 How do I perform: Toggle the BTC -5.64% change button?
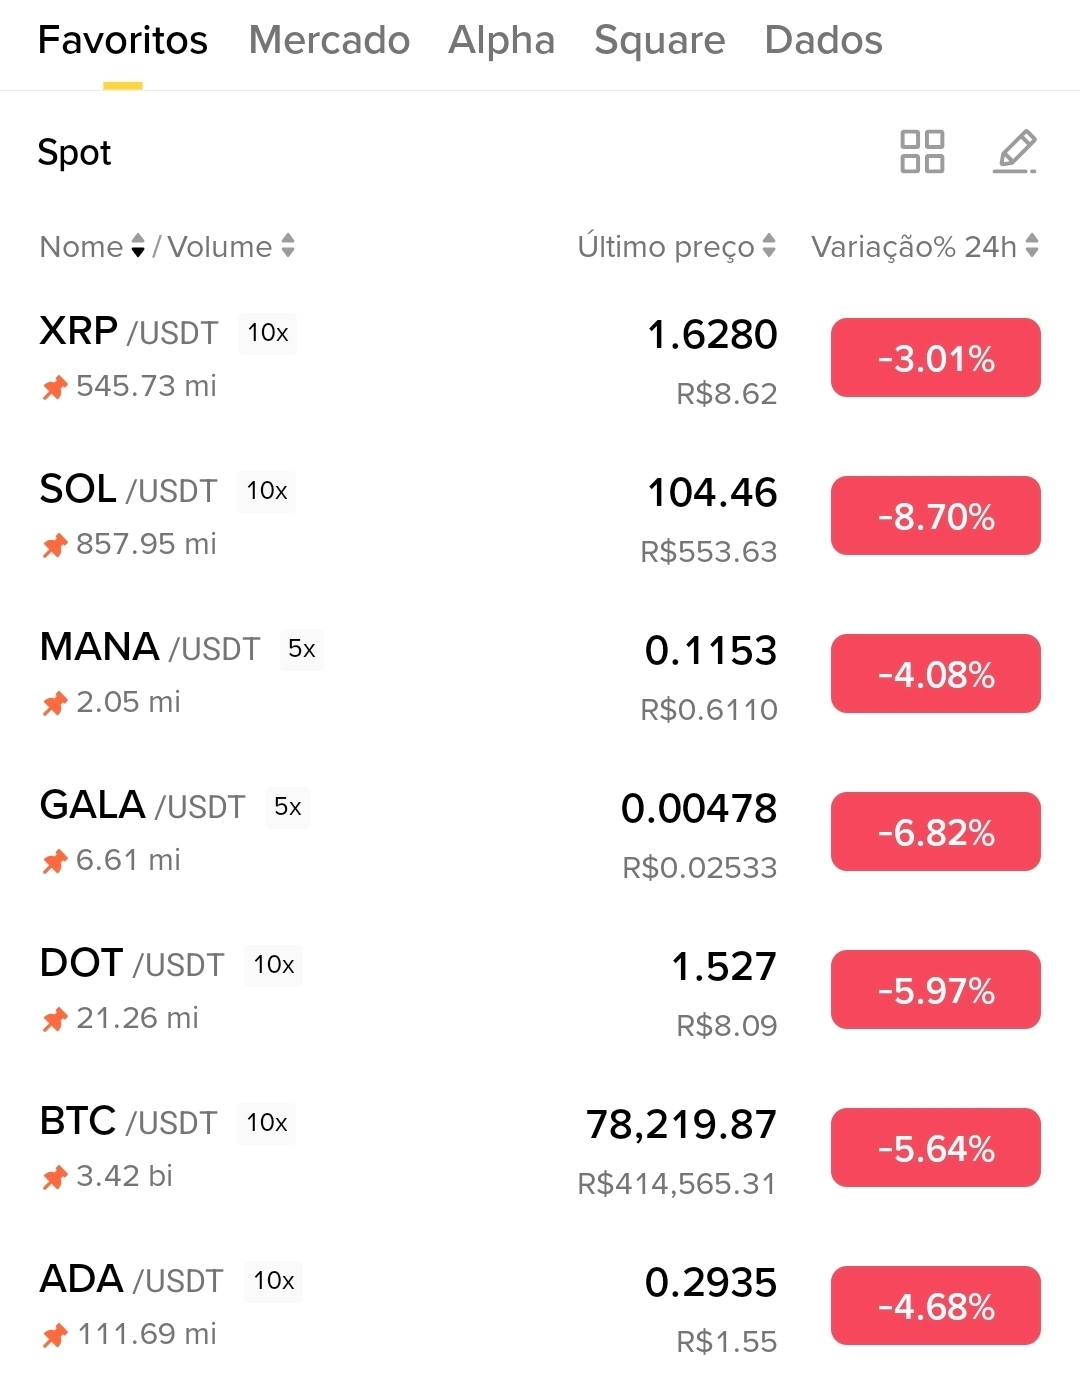pos(936,1148)
